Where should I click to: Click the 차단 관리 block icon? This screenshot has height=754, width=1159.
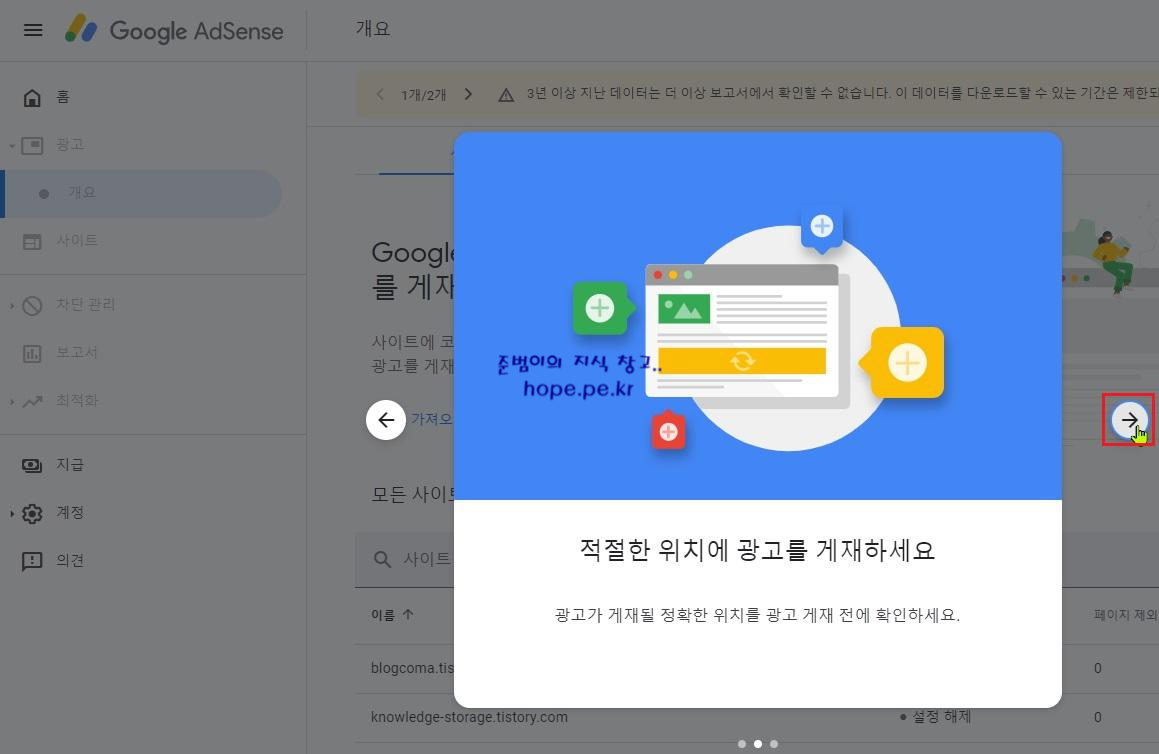[x=32, y=305]
